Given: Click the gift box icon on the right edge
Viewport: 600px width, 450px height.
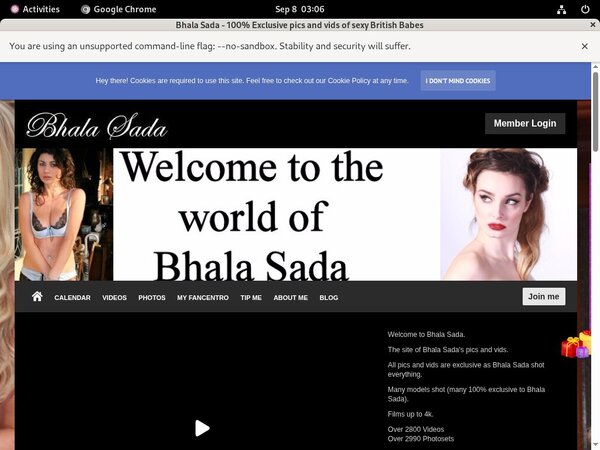Looking at the screenshot, I should [575, 345].
